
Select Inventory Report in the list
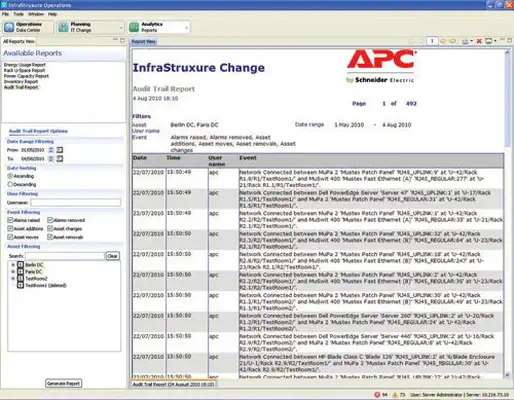21,82
